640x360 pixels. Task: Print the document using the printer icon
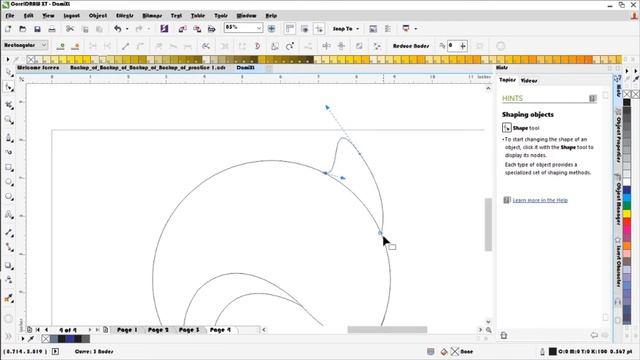[x=52, y=29]
